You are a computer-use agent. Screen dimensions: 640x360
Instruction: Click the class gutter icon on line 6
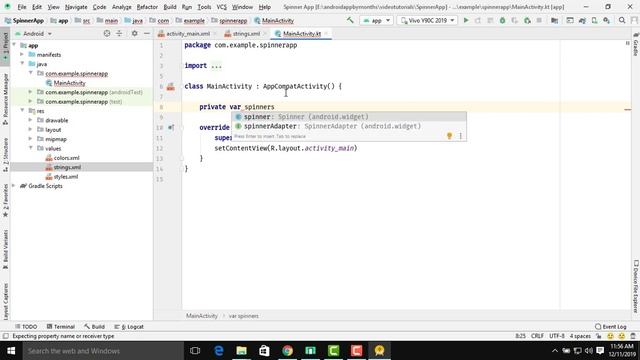171,87
